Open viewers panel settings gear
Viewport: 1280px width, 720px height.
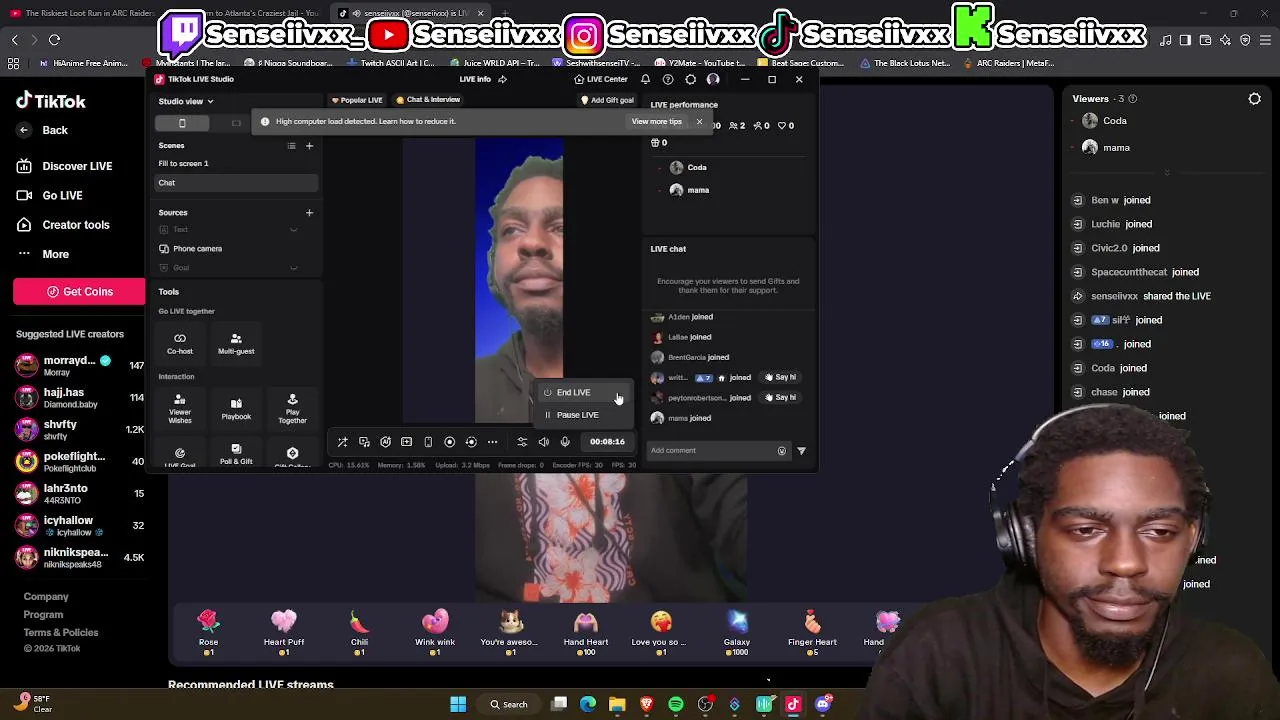pyautogui.click(x=1255, y=99)
